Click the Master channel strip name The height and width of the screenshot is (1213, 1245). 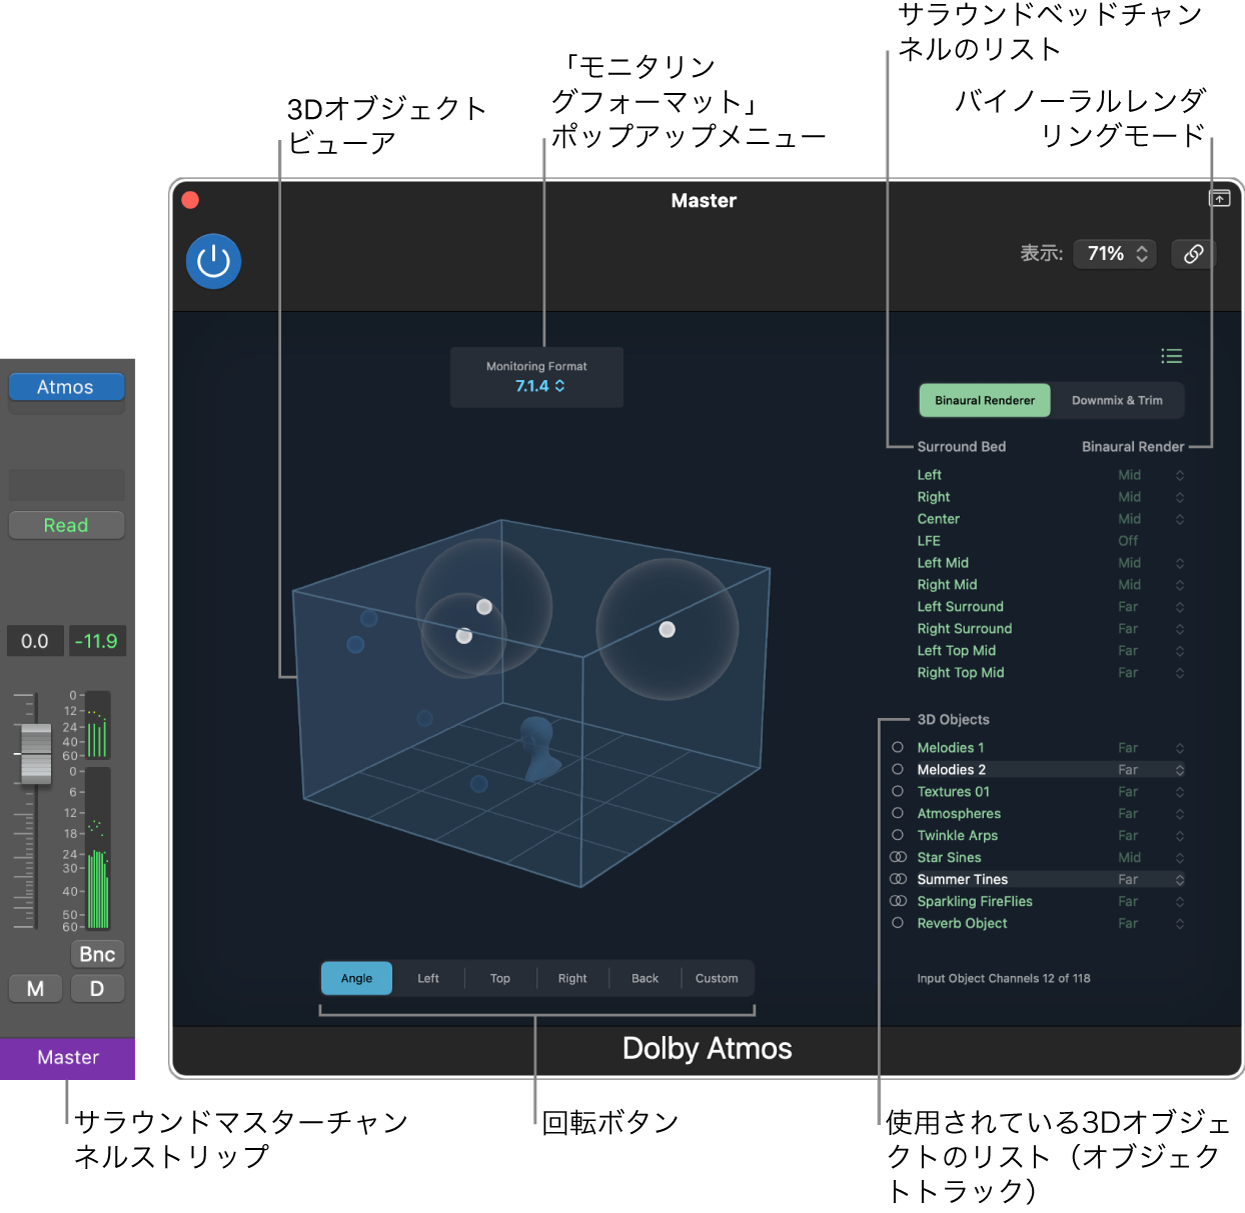(x=67, y=1058)
